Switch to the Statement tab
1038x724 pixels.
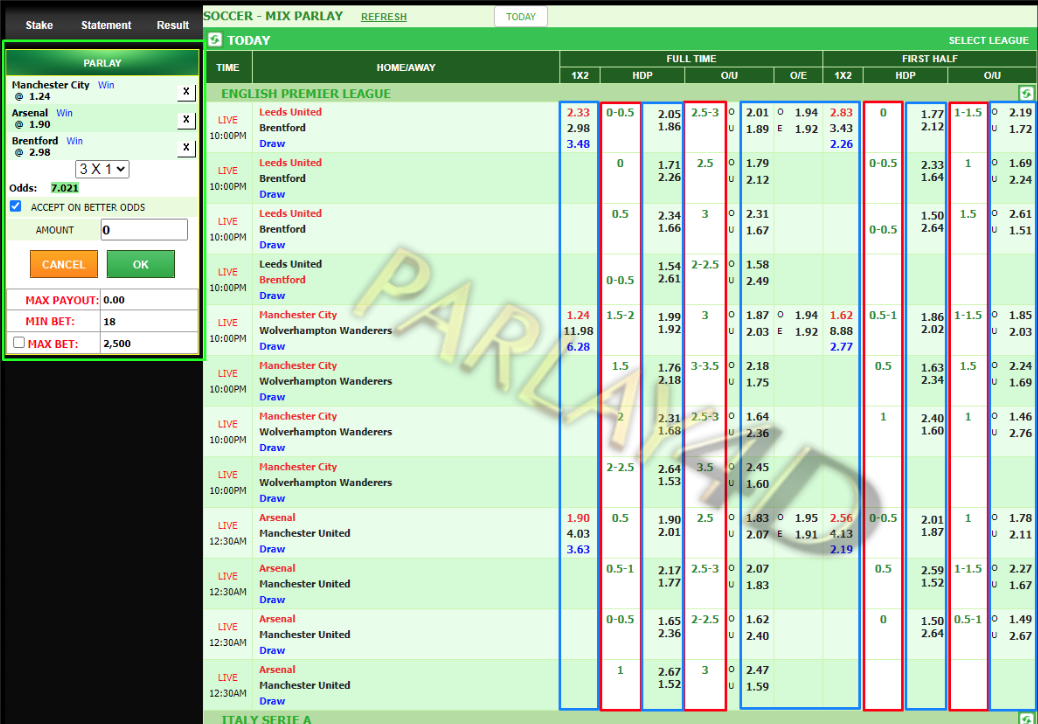click(x=106, y=25)
